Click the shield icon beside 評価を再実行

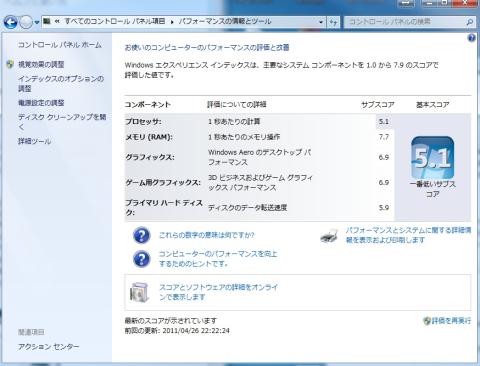(427, 321)
